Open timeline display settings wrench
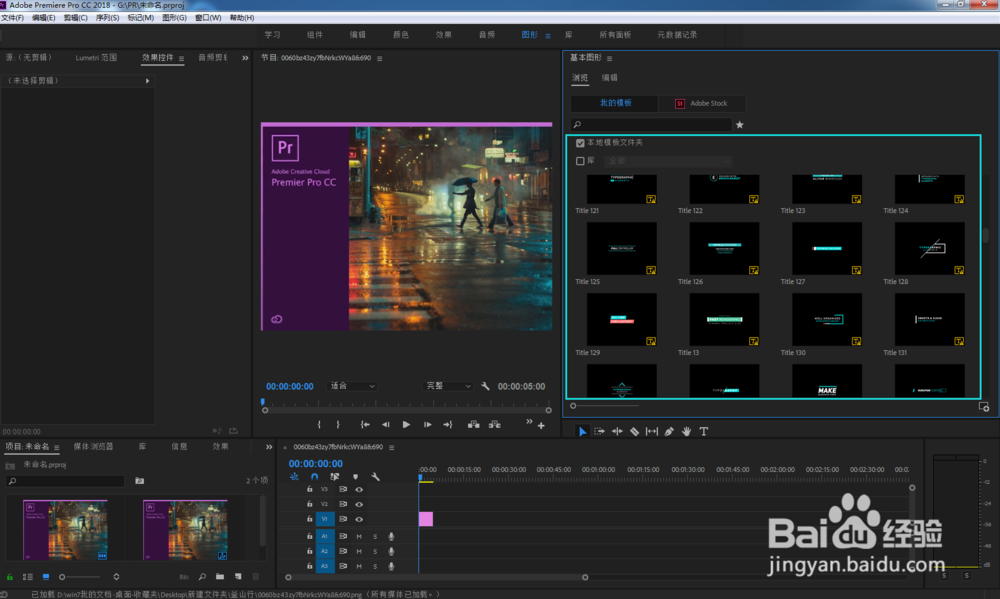 [x=376, y=477]
